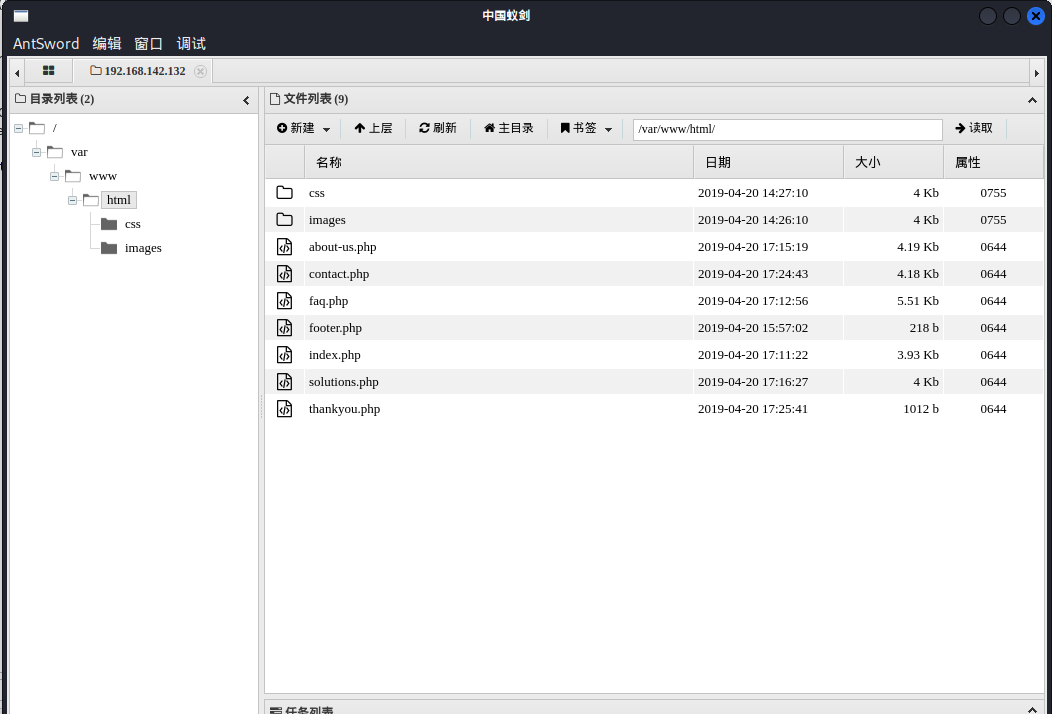
Task: Expand the 任务列表 panel chevron
Action: click(1032, 709)
